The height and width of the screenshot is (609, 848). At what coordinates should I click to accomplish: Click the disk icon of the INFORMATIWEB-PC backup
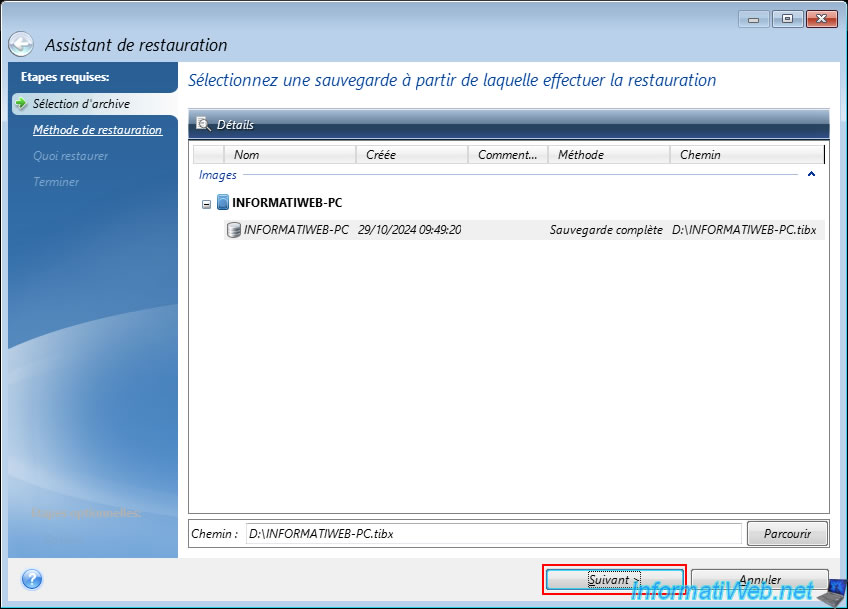pyautogui.click(x=234, y=230)
